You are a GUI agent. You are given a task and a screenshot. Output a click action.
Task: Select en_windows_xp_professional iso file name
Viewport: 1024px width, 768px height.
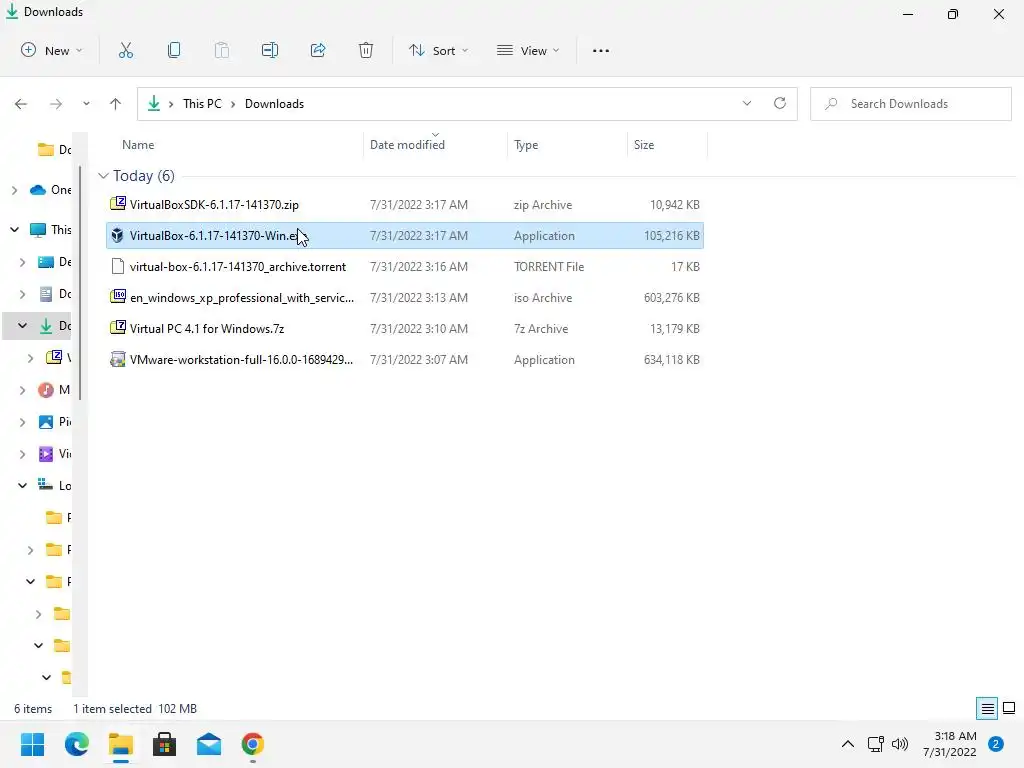(242, 298)
